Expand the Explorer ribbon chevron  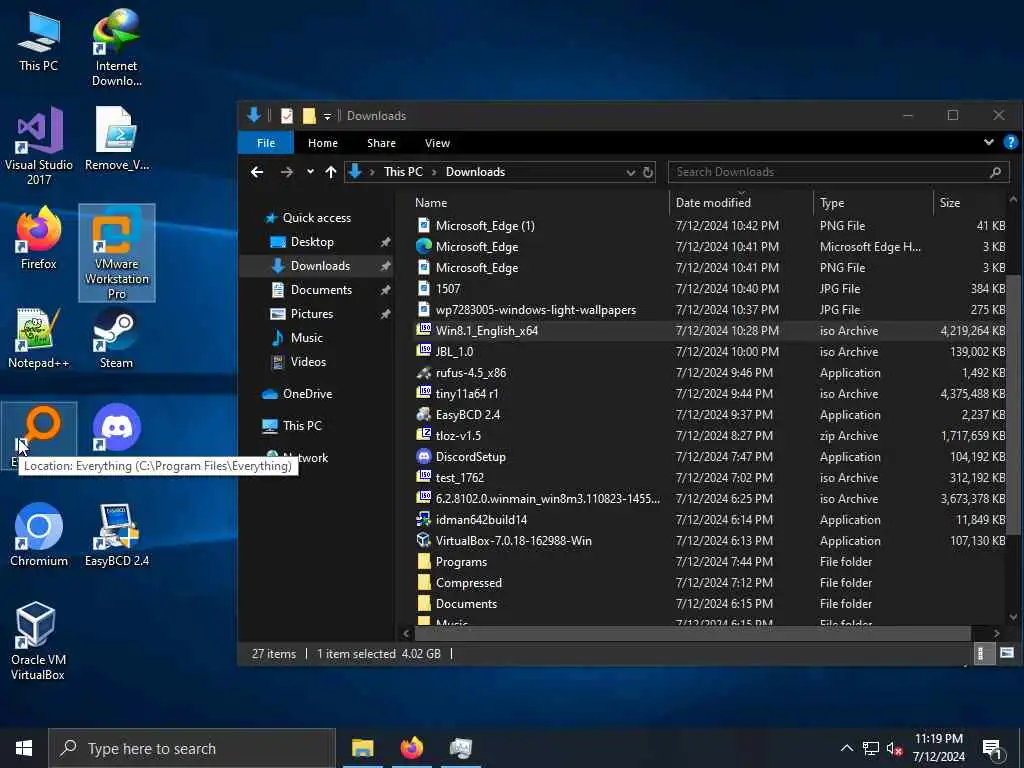click(x=988, y=142)
